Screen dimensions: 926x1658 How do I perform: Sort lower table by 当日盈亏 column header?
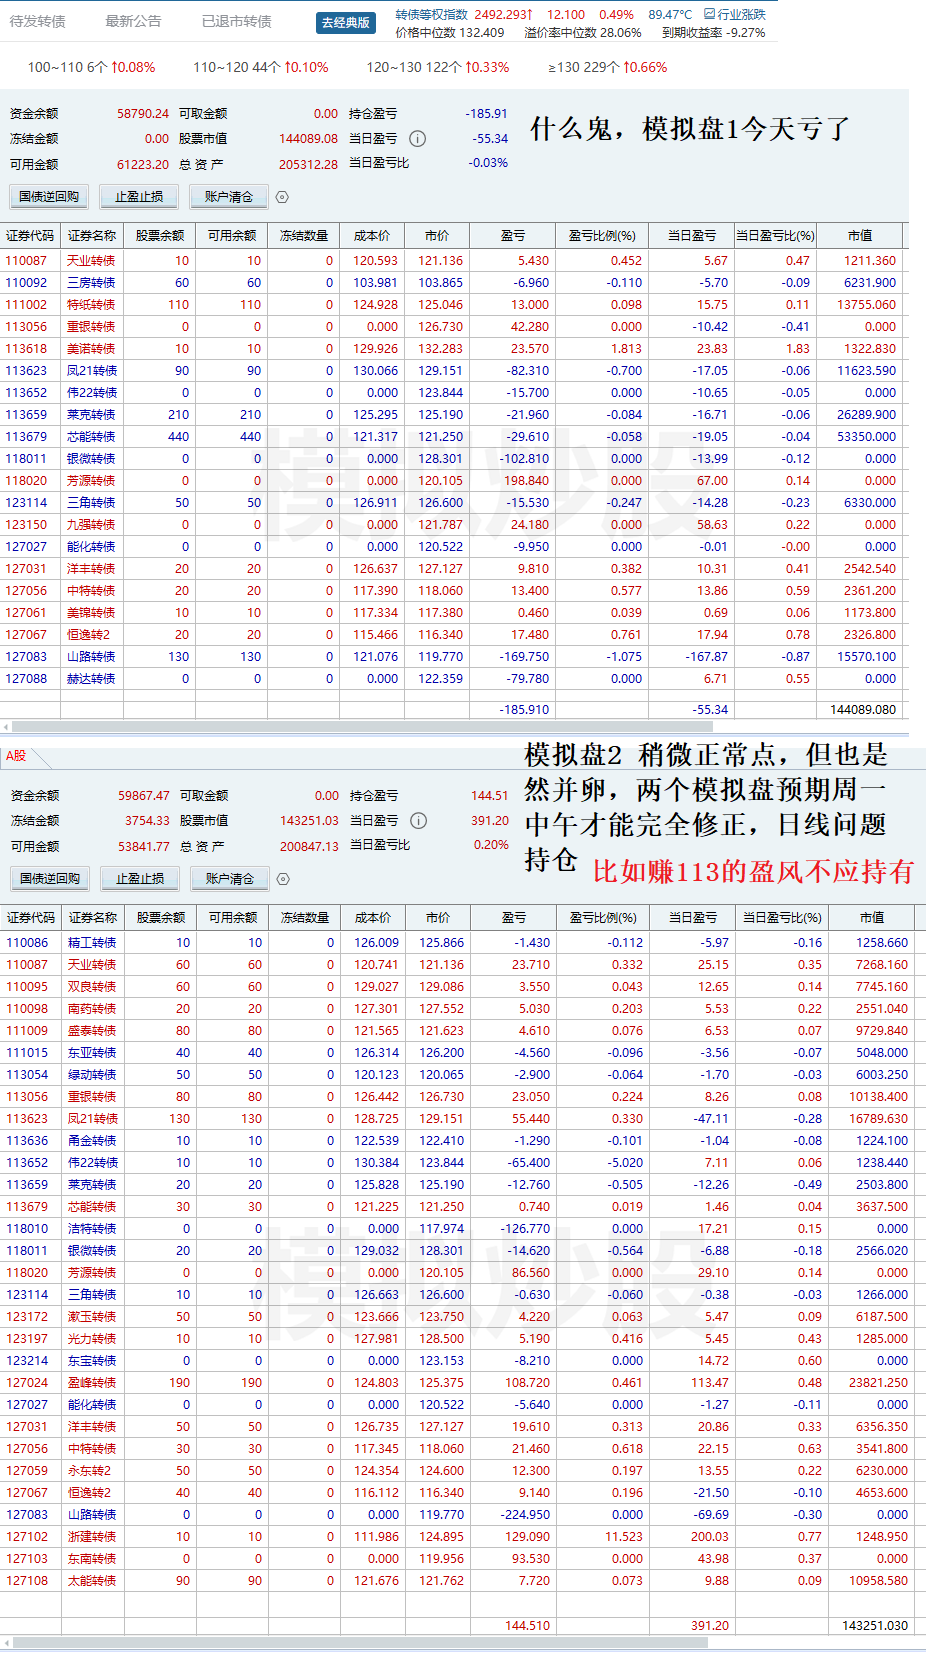coord(693,918)
